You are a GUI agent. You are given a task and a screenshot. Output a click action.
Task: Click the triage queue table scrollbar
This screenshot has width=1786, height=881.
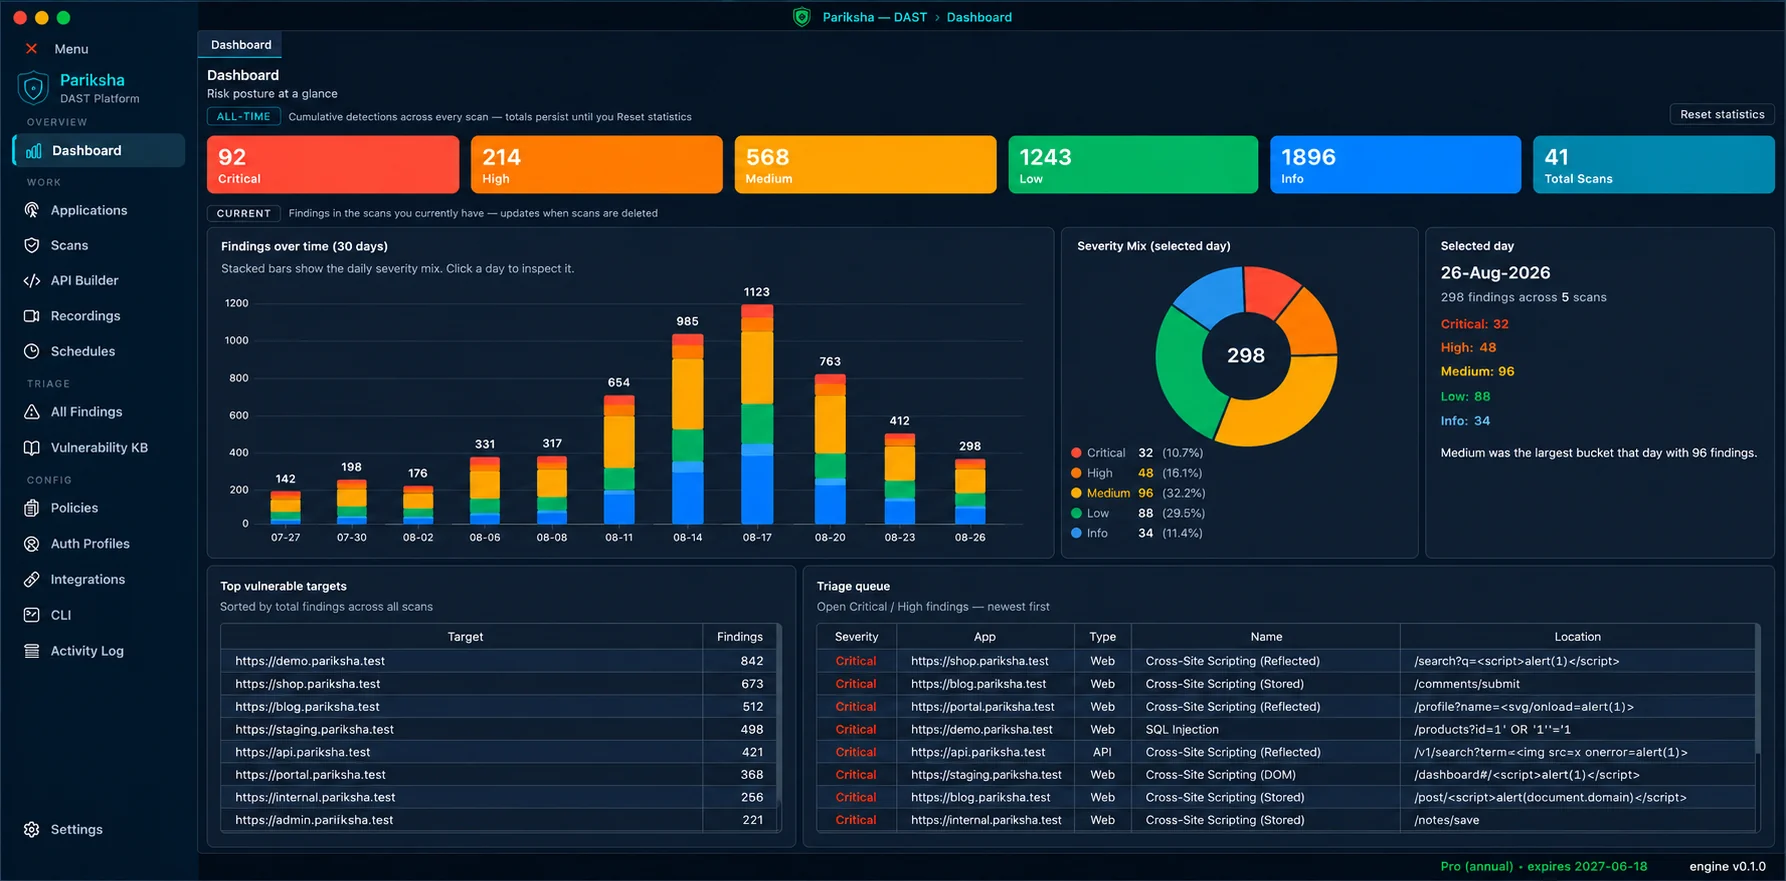(x=1758, y=690)
